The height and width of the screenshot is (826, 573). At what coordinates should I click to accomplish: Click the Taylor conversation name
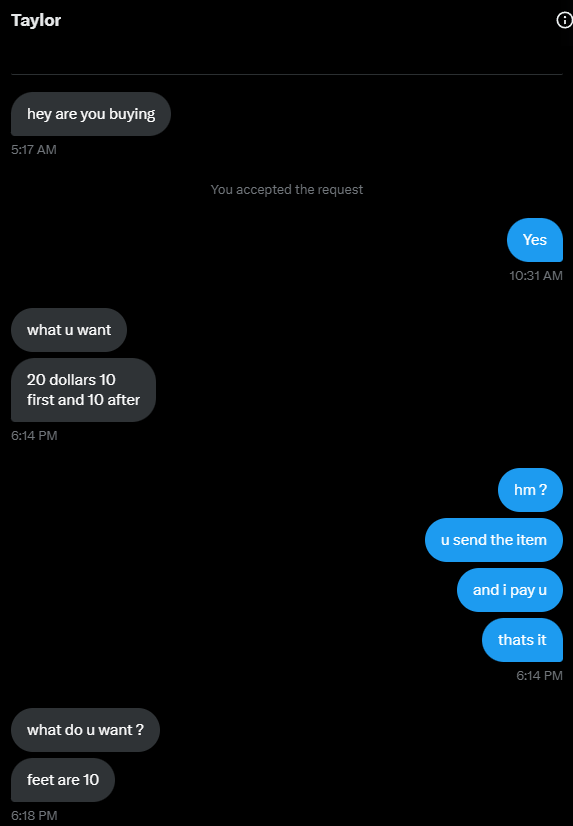pyautogui.click(x=36, y=20)
